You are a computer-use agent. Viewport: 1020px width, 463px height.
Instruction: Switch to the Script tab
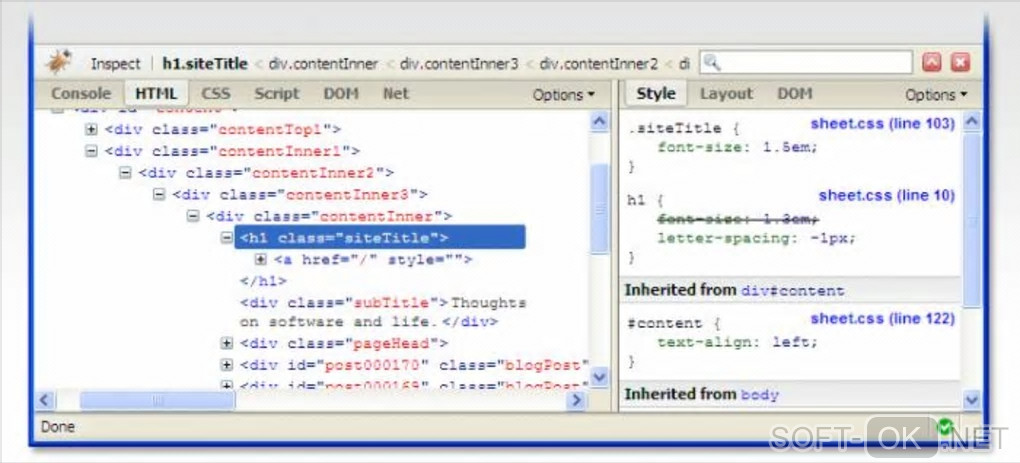(276, 94)
